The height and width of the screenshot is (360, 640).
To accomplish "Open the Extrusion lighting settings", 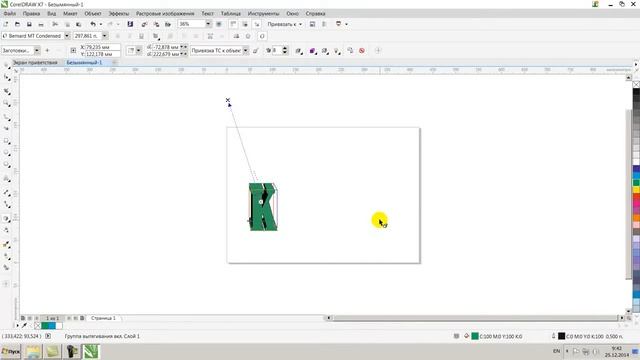I will (337, 51).
